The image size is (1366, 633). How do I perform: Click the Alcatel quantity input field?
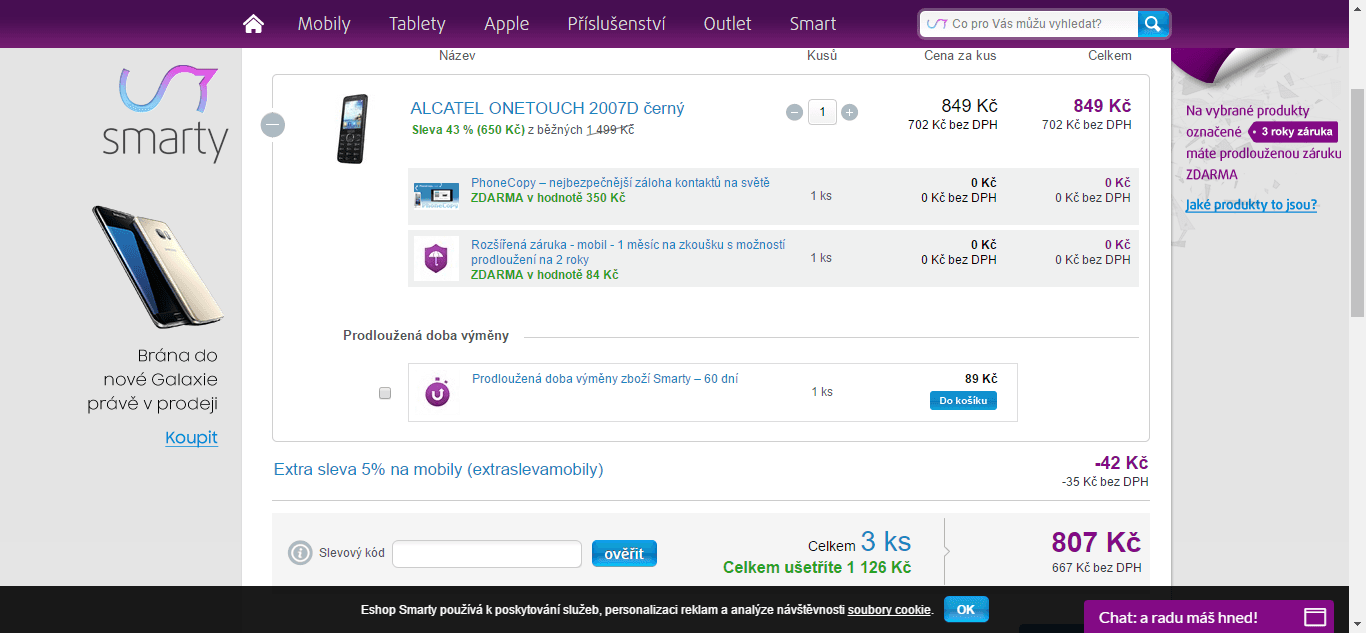822,112
